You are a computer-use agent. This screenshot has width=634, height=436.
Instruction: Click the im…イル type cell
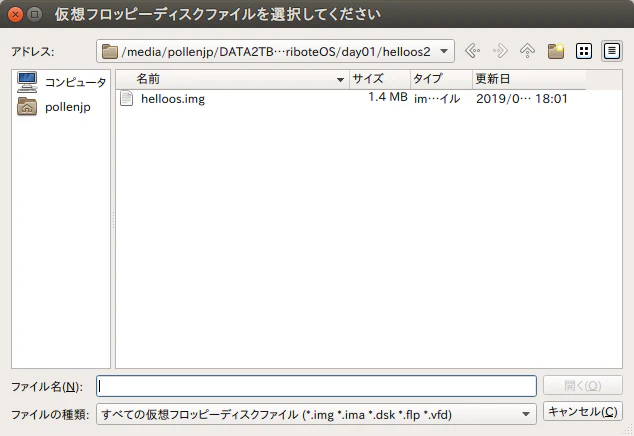point(437,99)
